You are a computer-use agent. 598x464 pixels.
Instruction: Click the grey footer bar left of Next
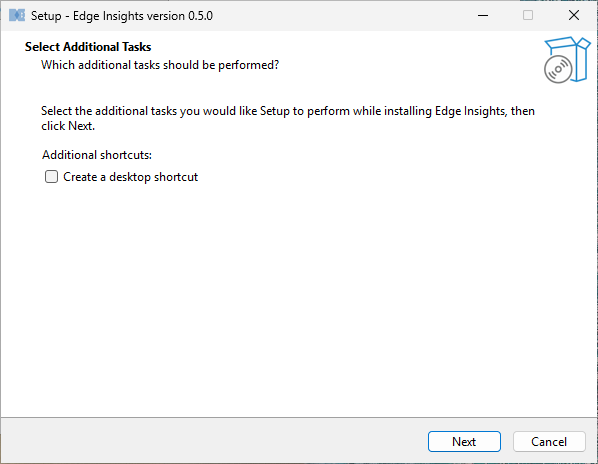214,441
